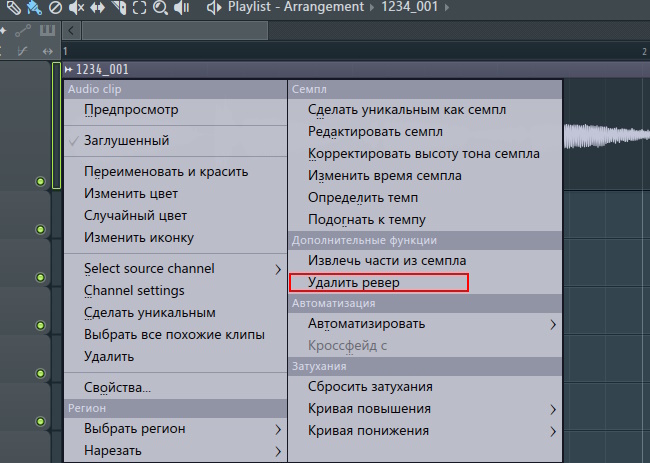
Task: Choose Выбрать все похожие клипы
Action: click(x=175, y=335)
